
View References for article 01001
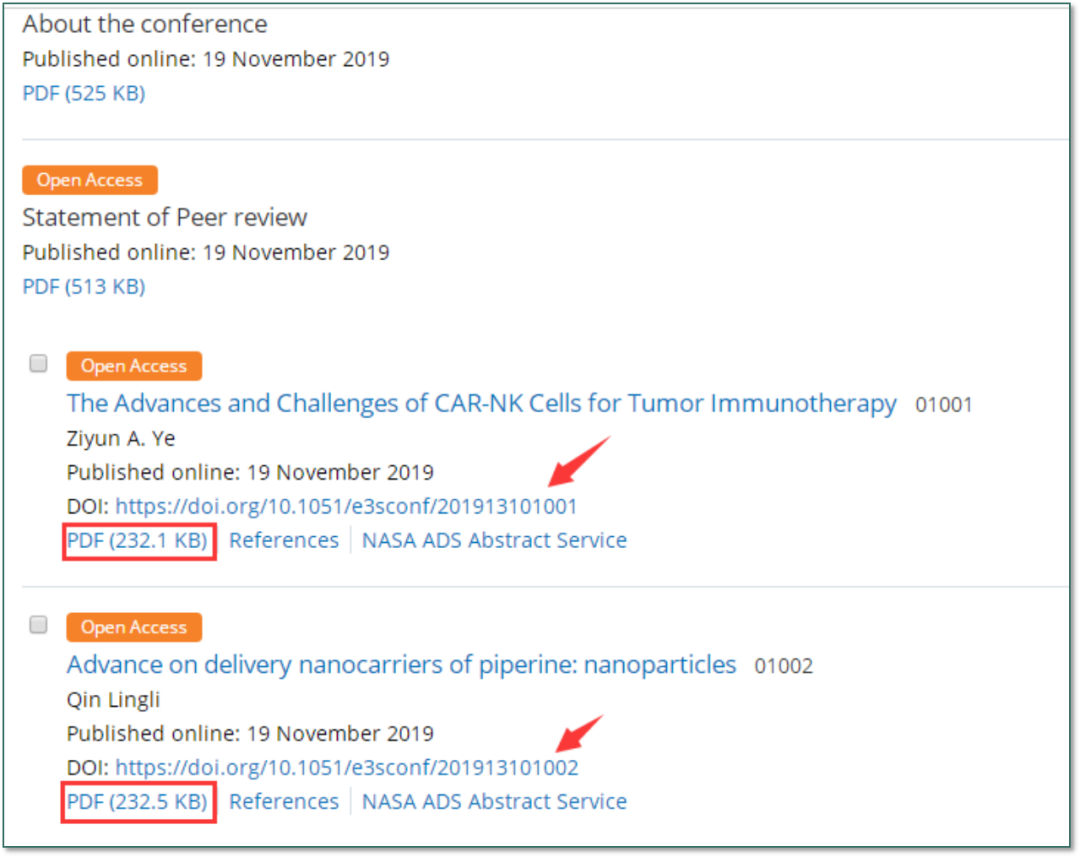(284, 540)
